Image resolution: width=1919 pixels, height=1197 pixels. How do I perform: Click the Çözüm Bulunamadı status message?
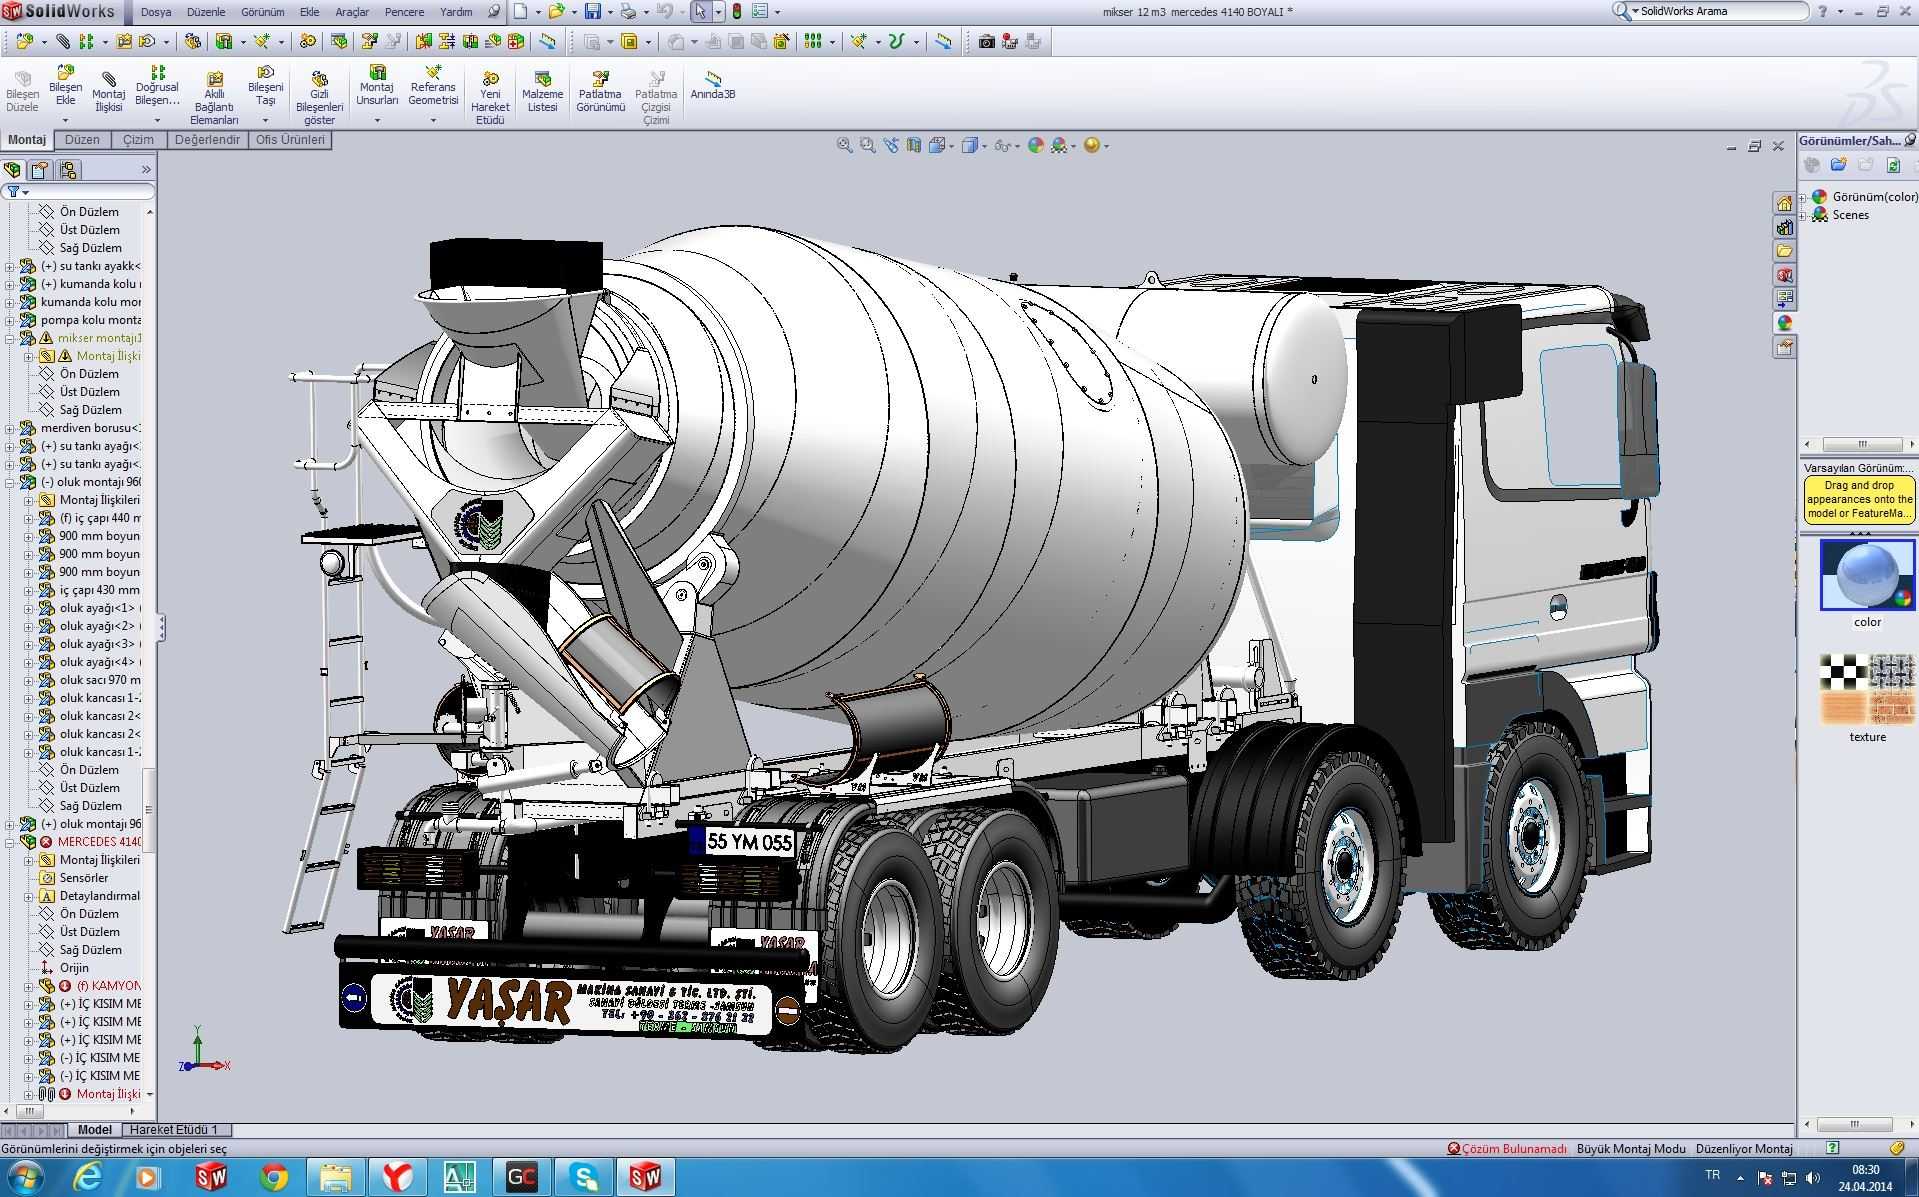[x=1507, y=1149]
